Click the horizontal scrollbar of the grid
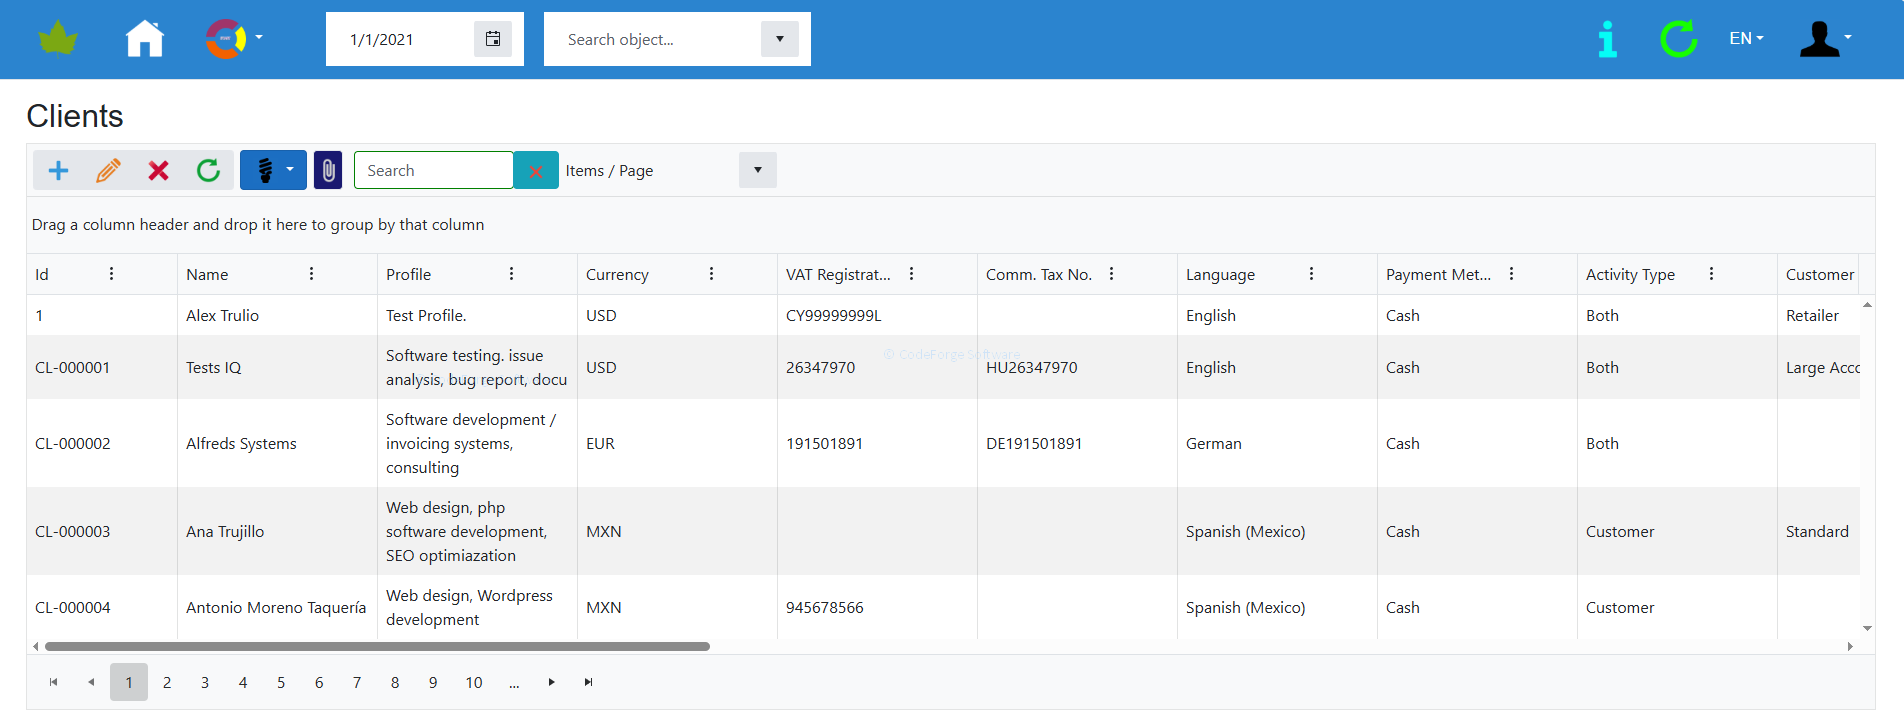The height and width of the screenshot is (712, 1904). [377, 647]
